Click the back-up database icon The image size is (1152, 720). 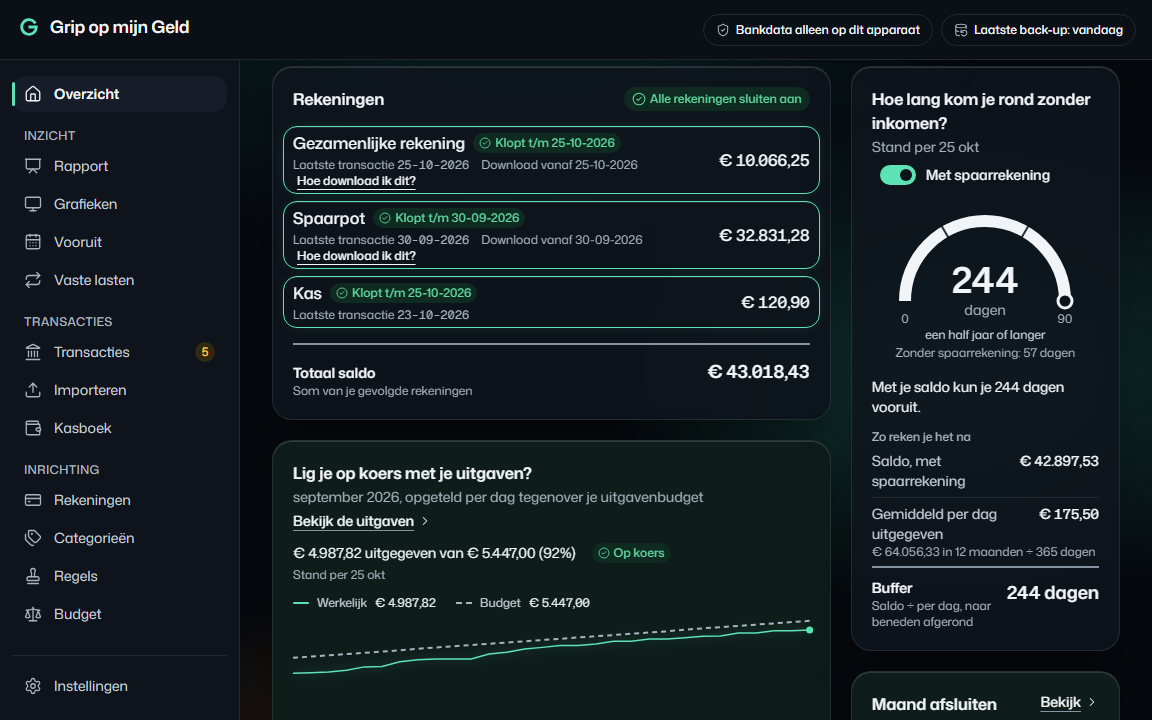point(961,30)
